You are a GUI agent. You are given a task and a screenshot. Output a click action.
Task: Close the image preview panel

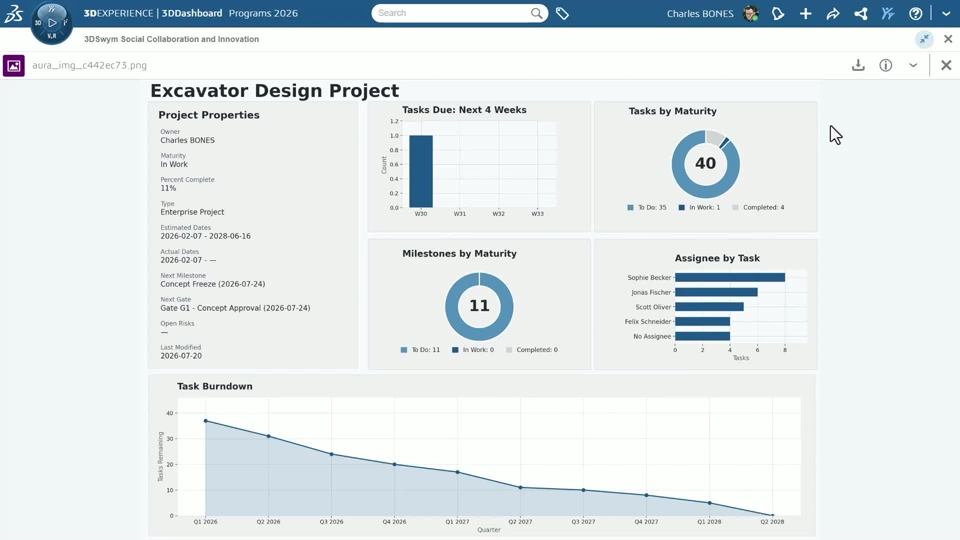coord(946,65)
